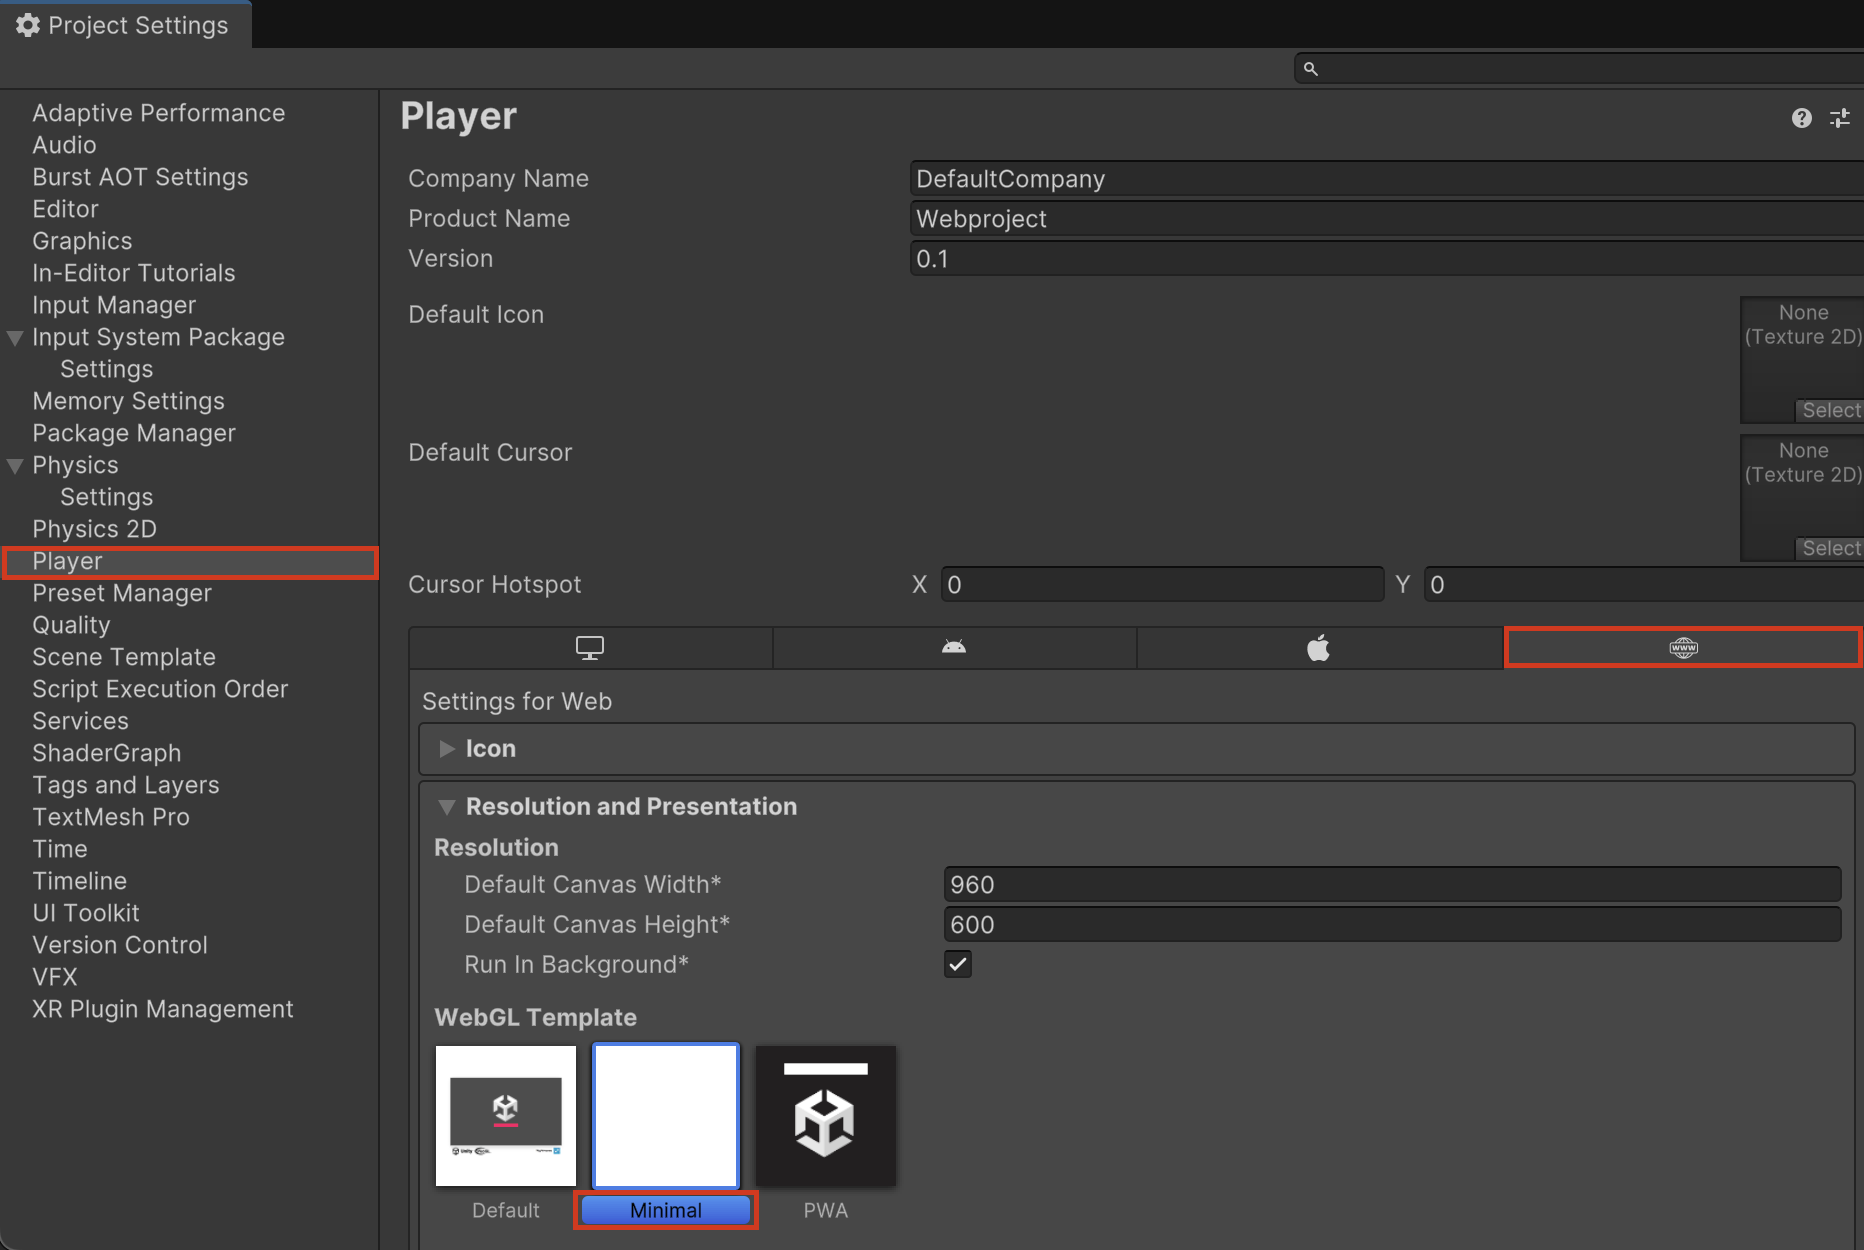Open the Graphics settings category
The height and width of the screenshot is (1250, 1864).
click(82, 241)
